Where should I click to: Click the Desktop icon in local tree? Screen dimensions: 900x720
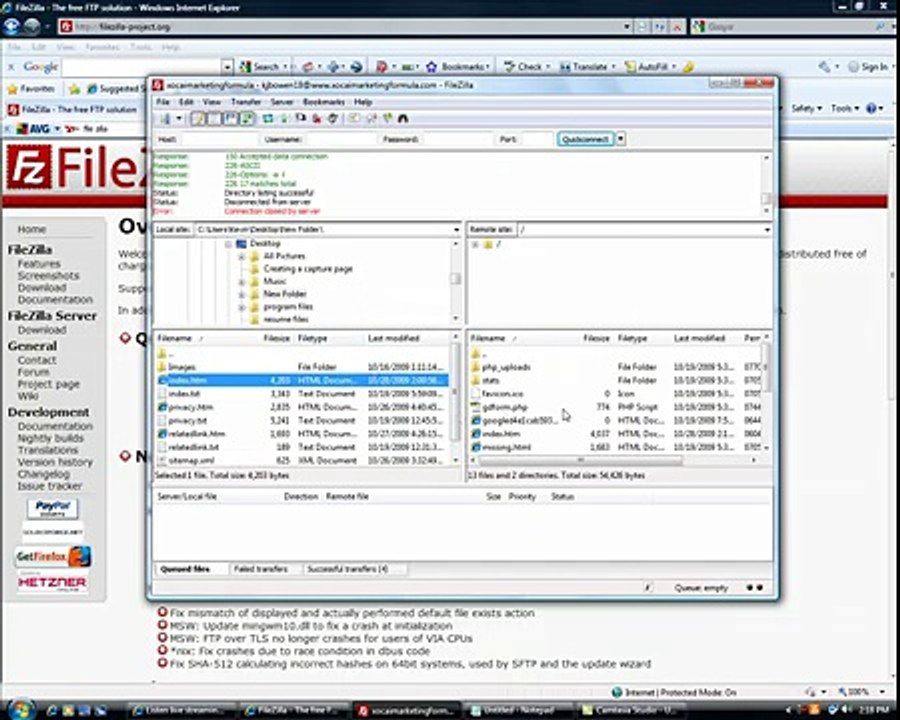(x=241, y=244)
